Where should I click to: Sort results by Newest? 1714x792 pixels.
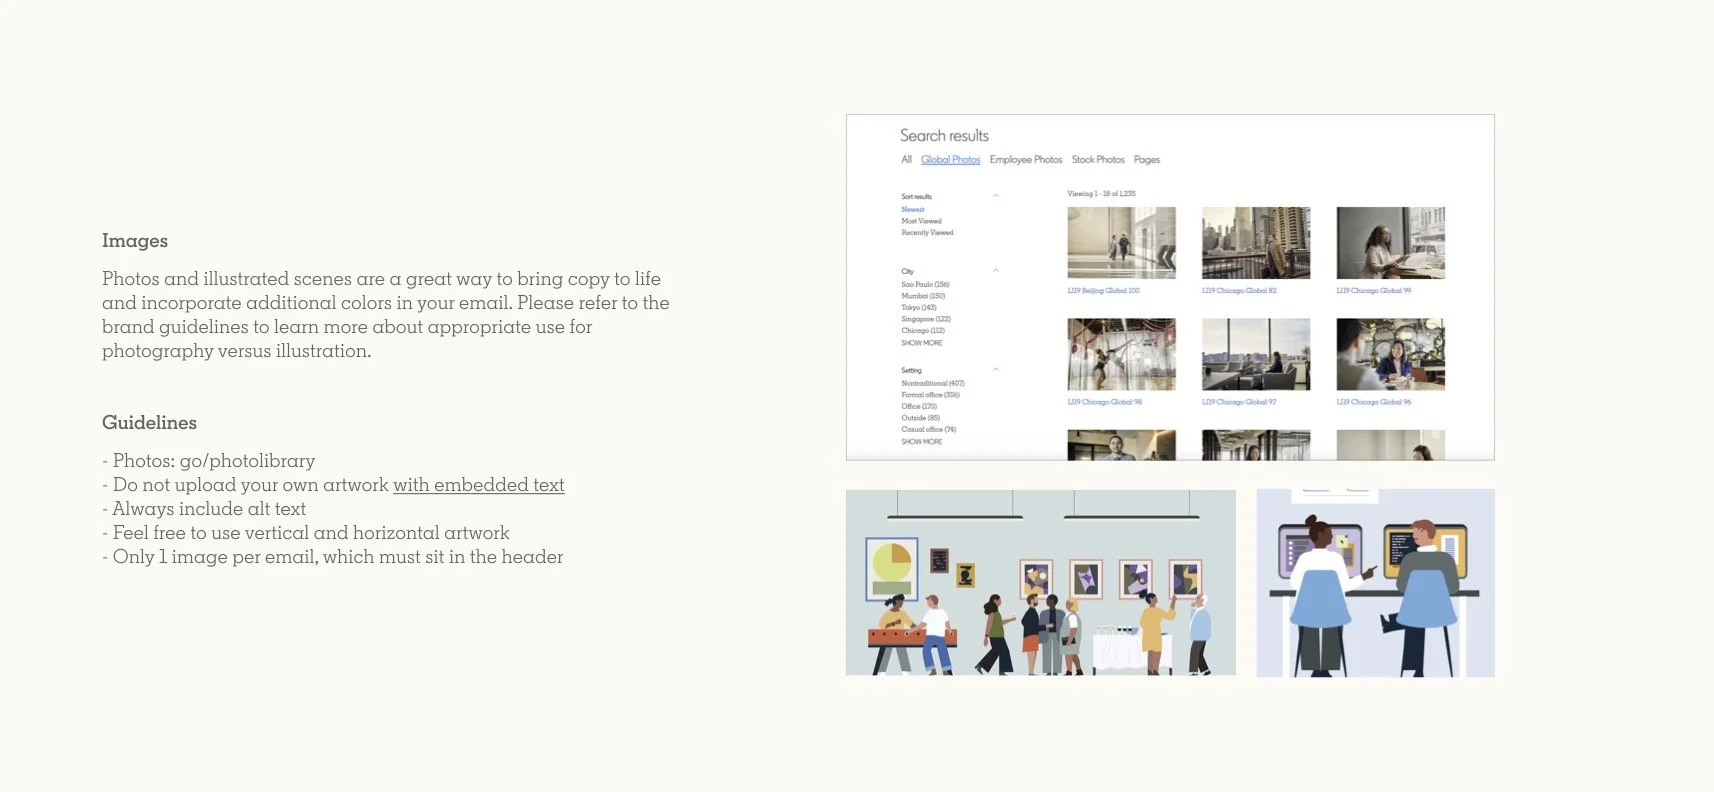coord(913,210)
